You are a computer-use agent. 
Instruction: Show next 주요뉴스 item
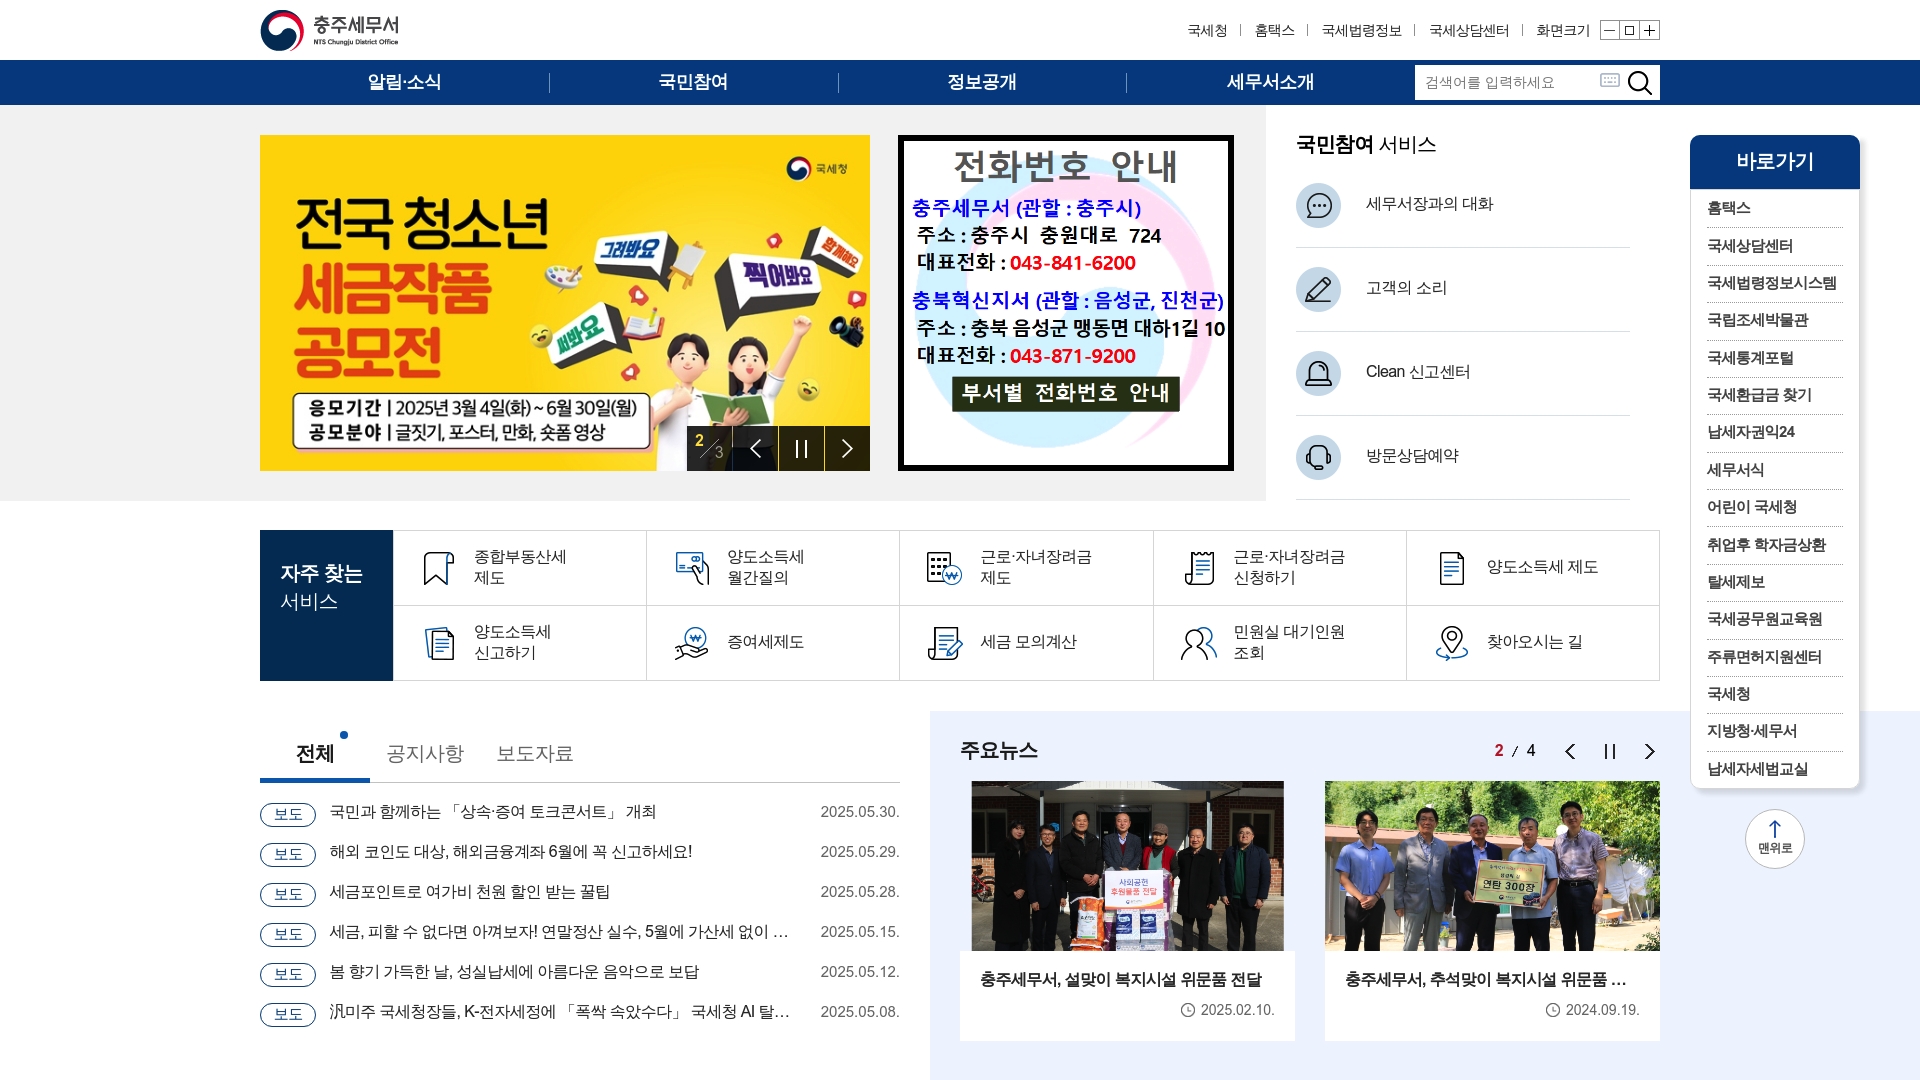click(1650, 752)
